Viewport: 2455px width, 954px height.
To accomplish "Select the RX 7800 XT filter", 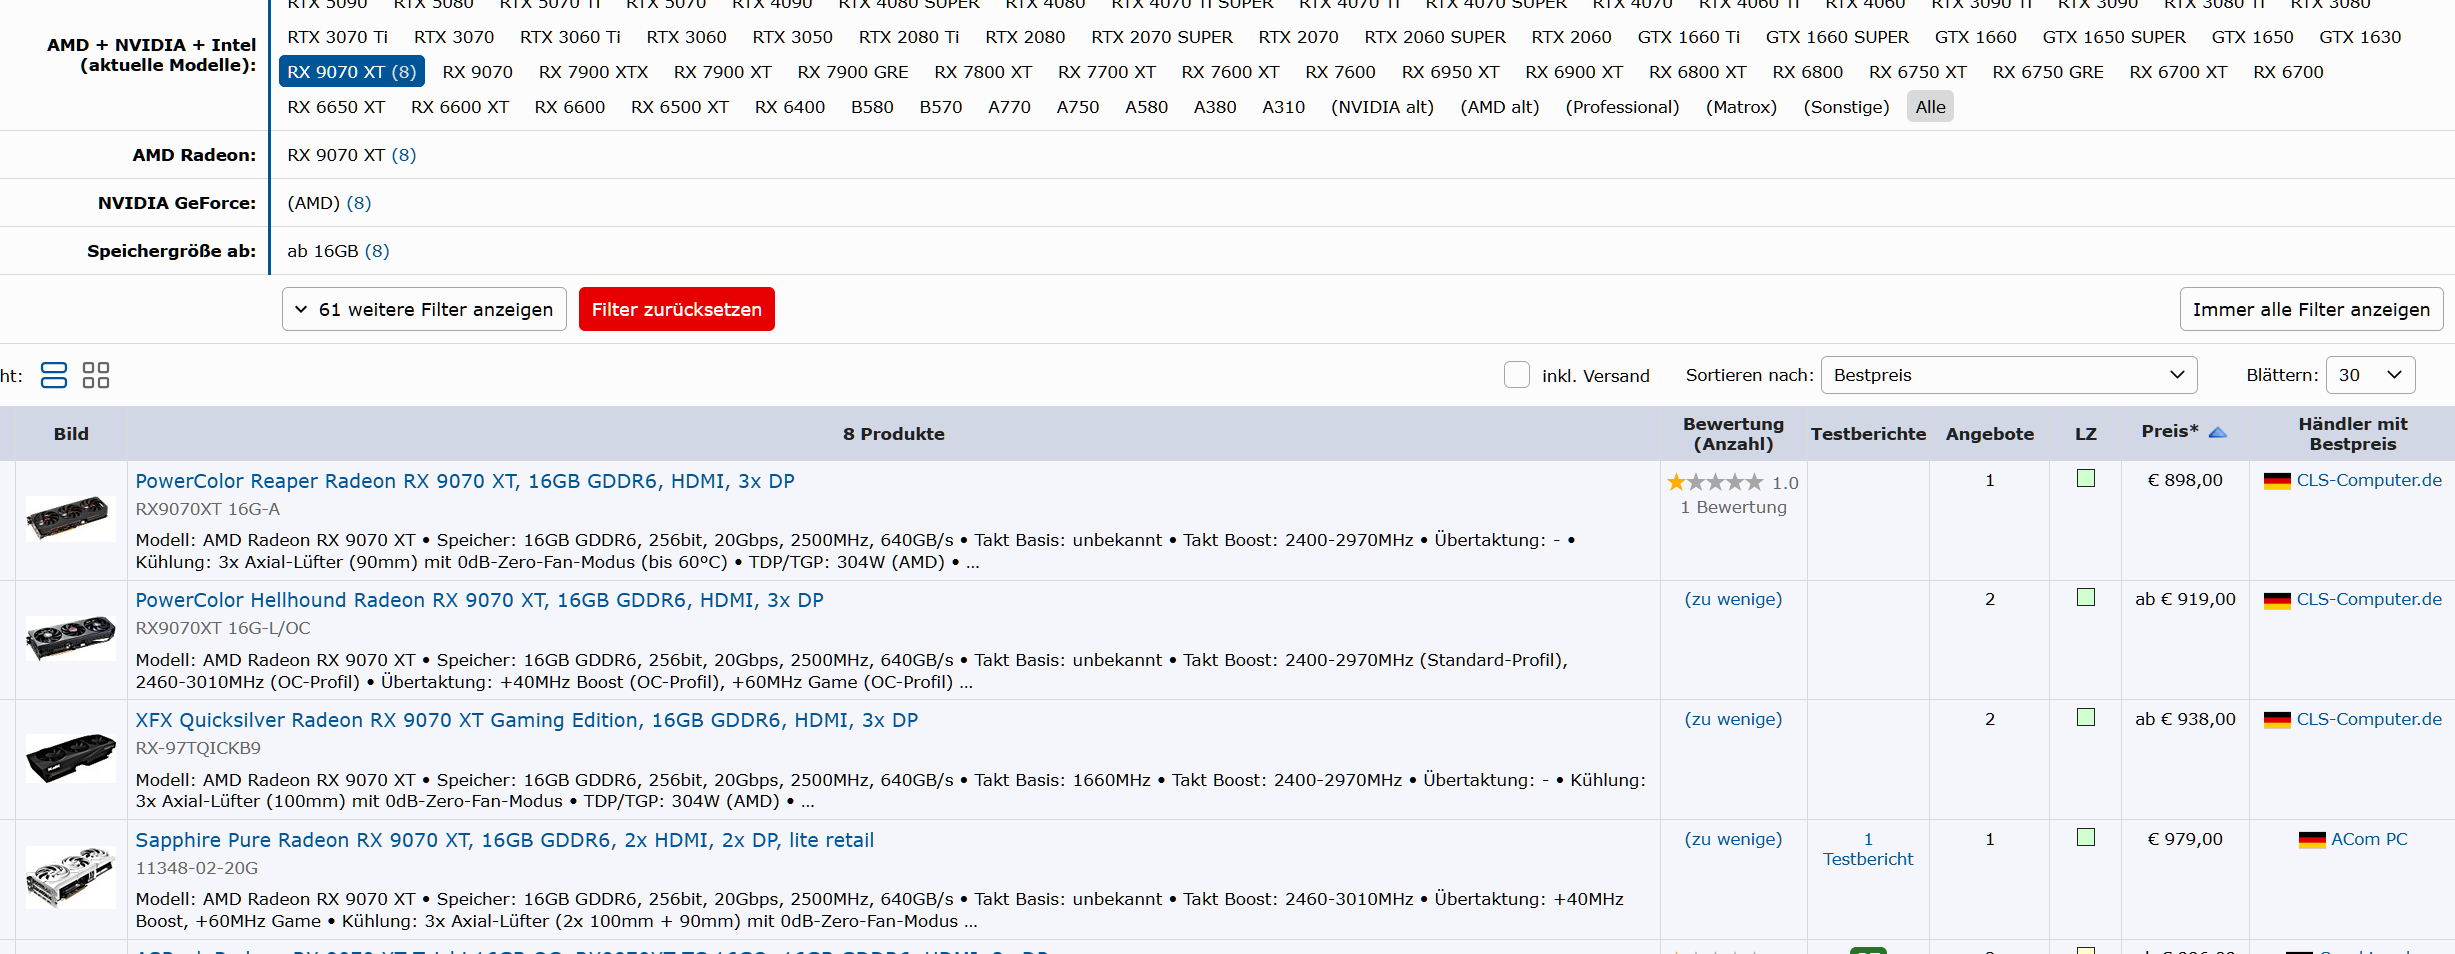I will click(x=983, y=72).
